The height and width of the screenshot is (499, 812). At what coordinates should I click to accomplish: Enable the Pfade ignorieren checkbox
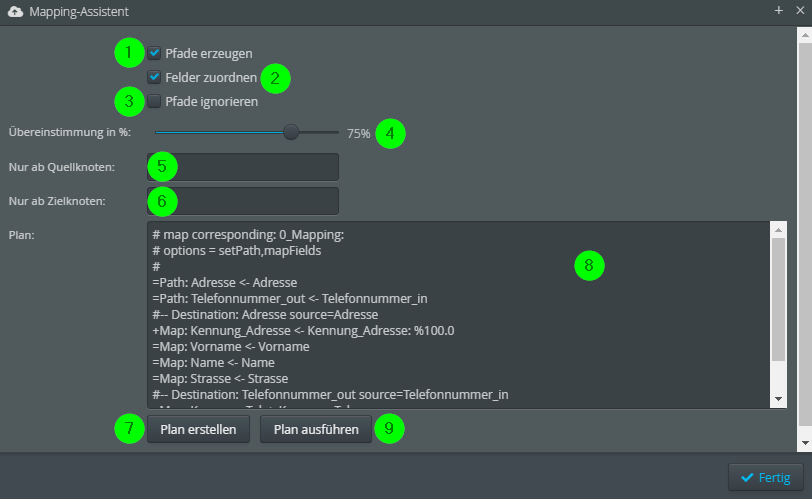154,101
